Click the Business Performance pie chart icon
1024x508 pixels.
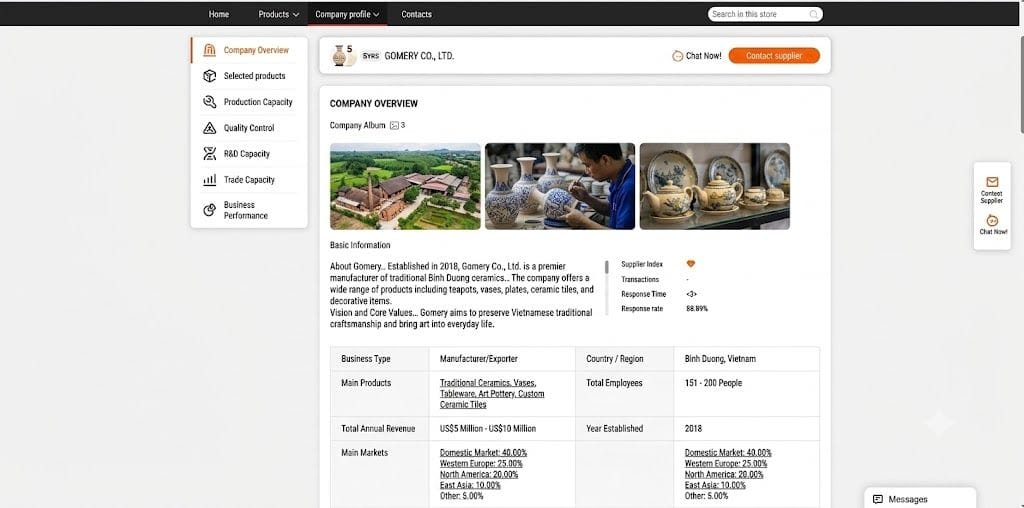coord(210,210)
